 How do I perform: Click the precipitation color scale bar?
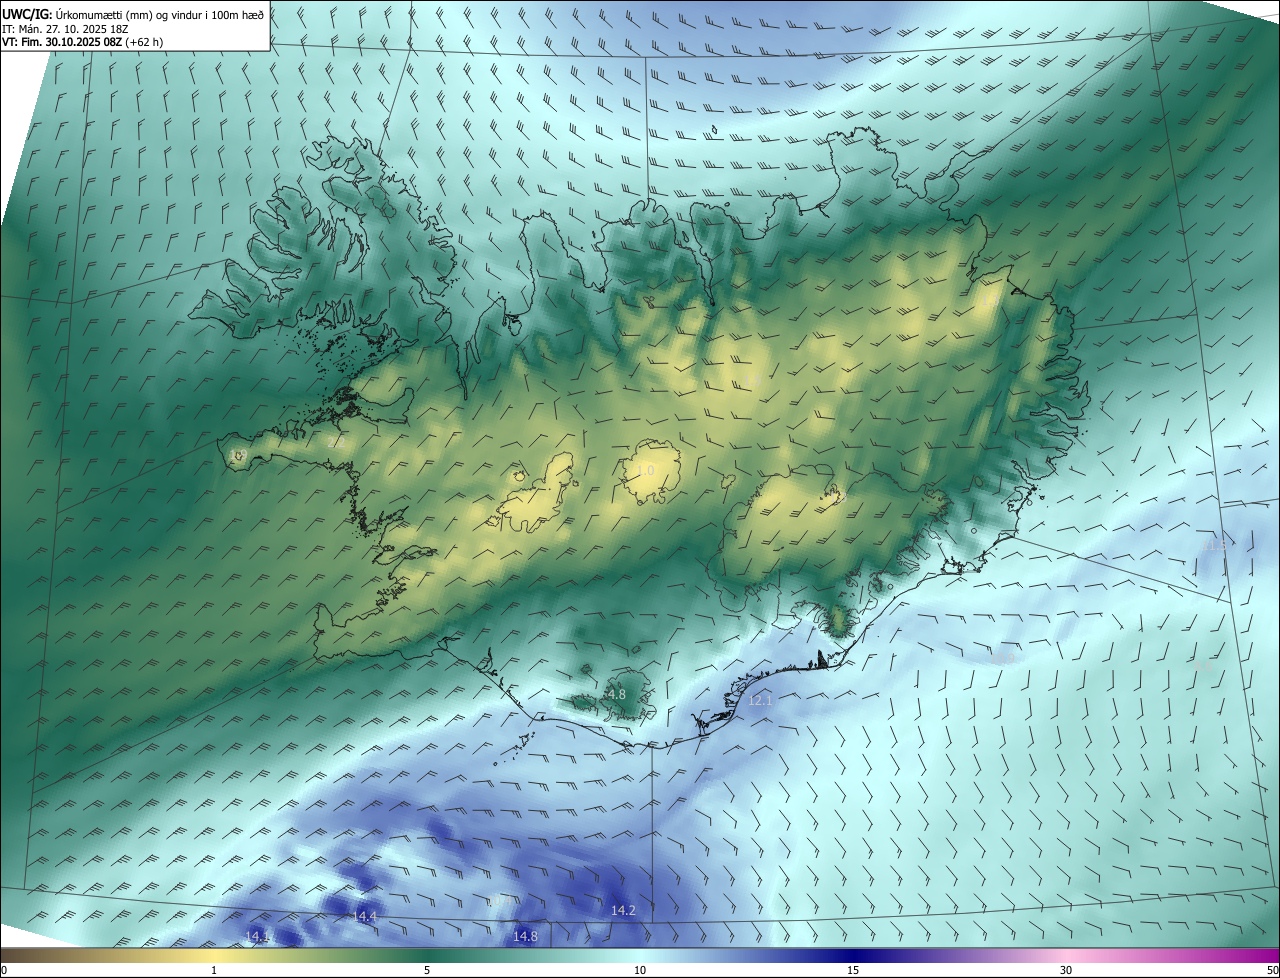[640, 955]
